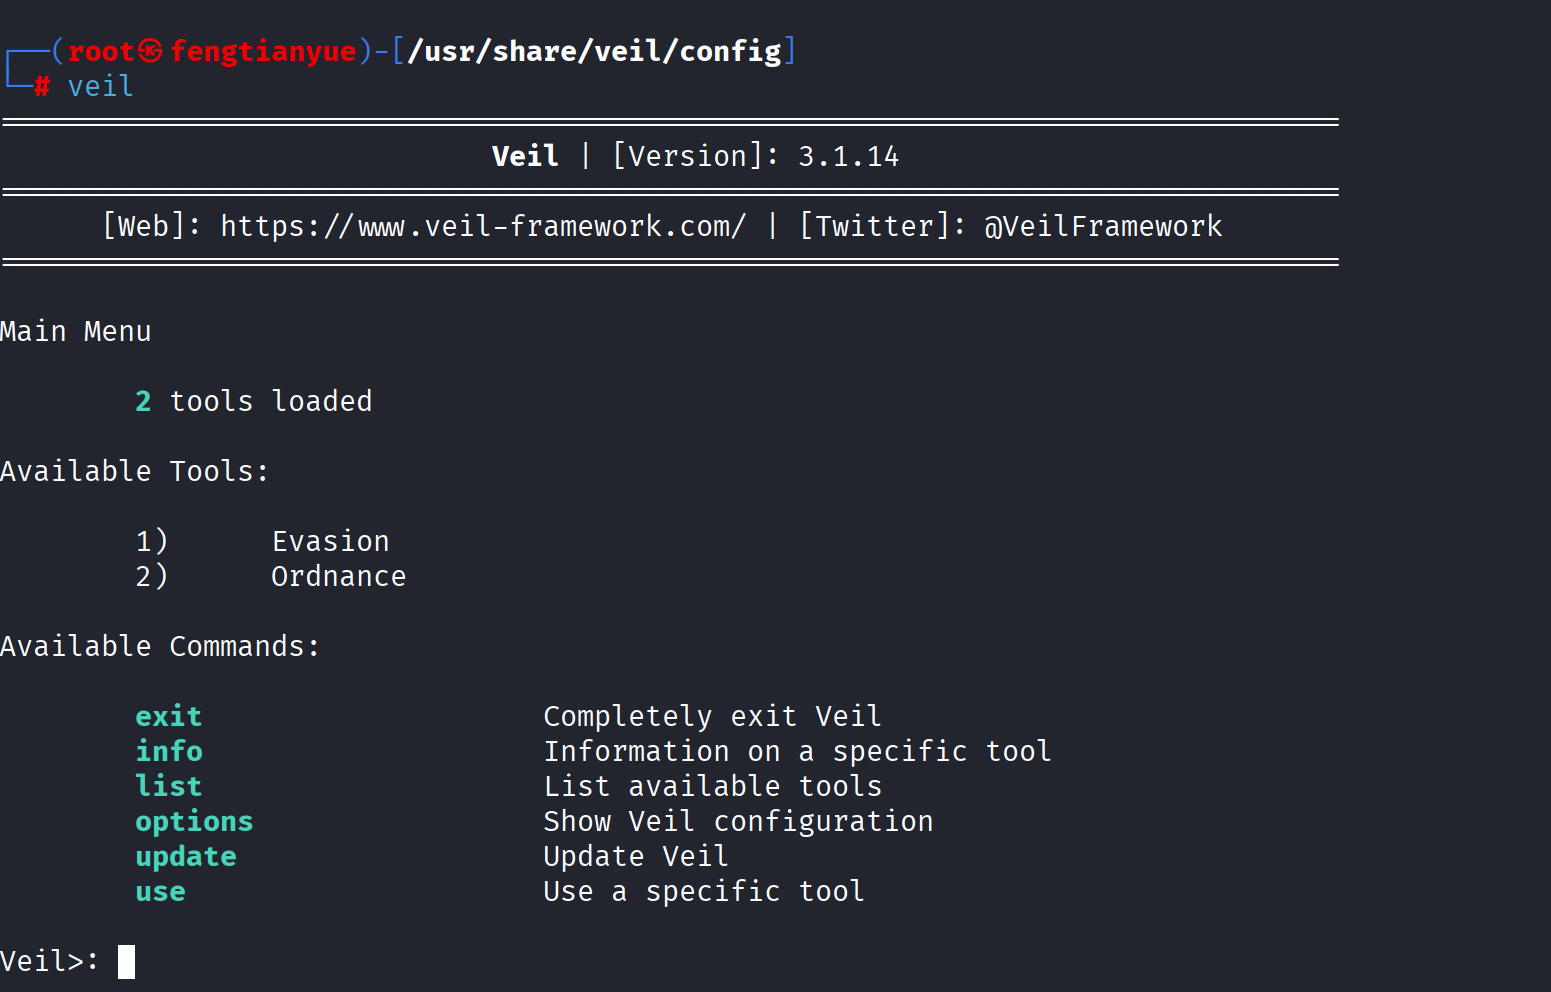Click the typed veil command
The image size is (1551, 992).
pos(100,86)
